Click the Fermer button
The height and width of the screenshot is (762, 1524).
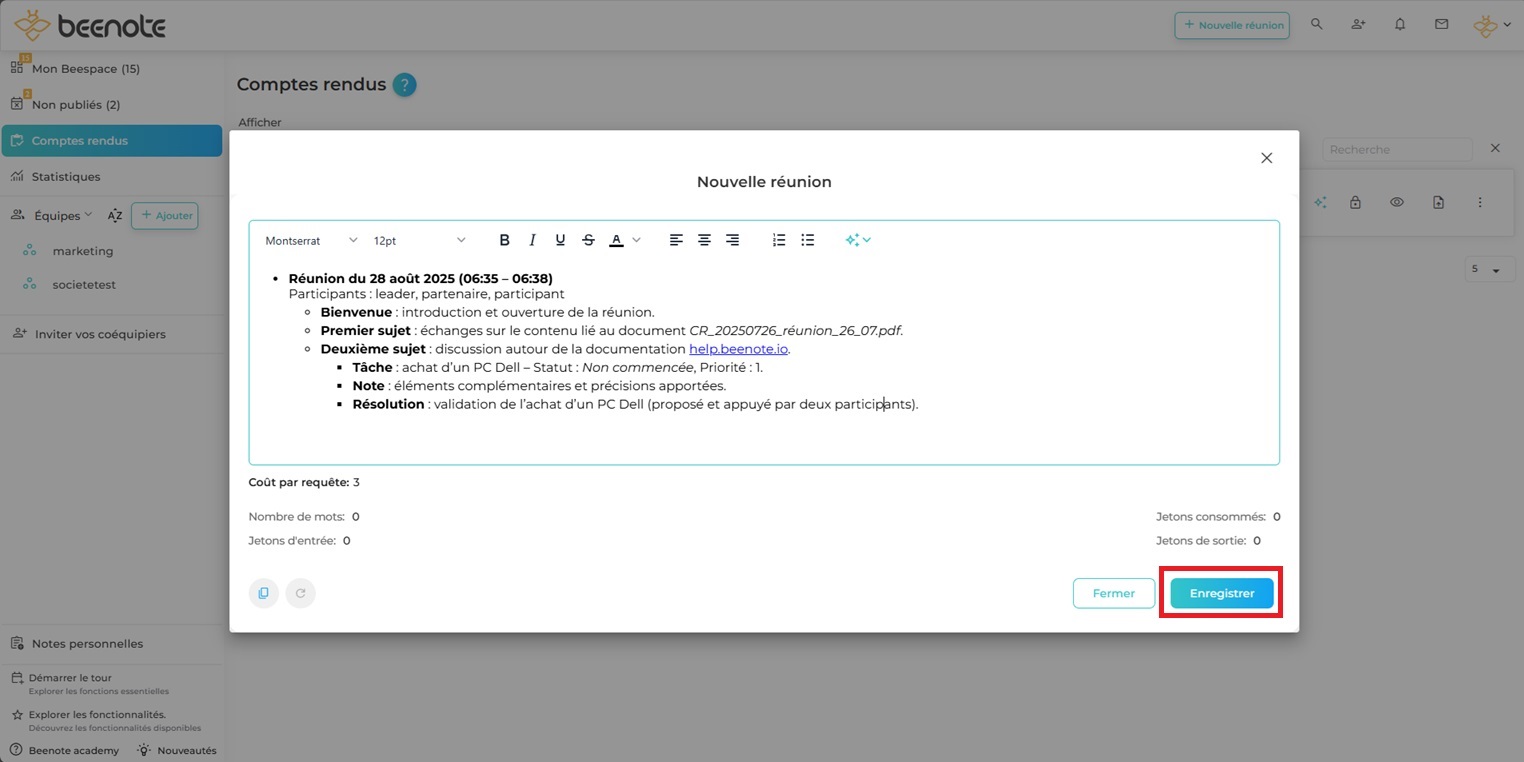click(1113, 593)
